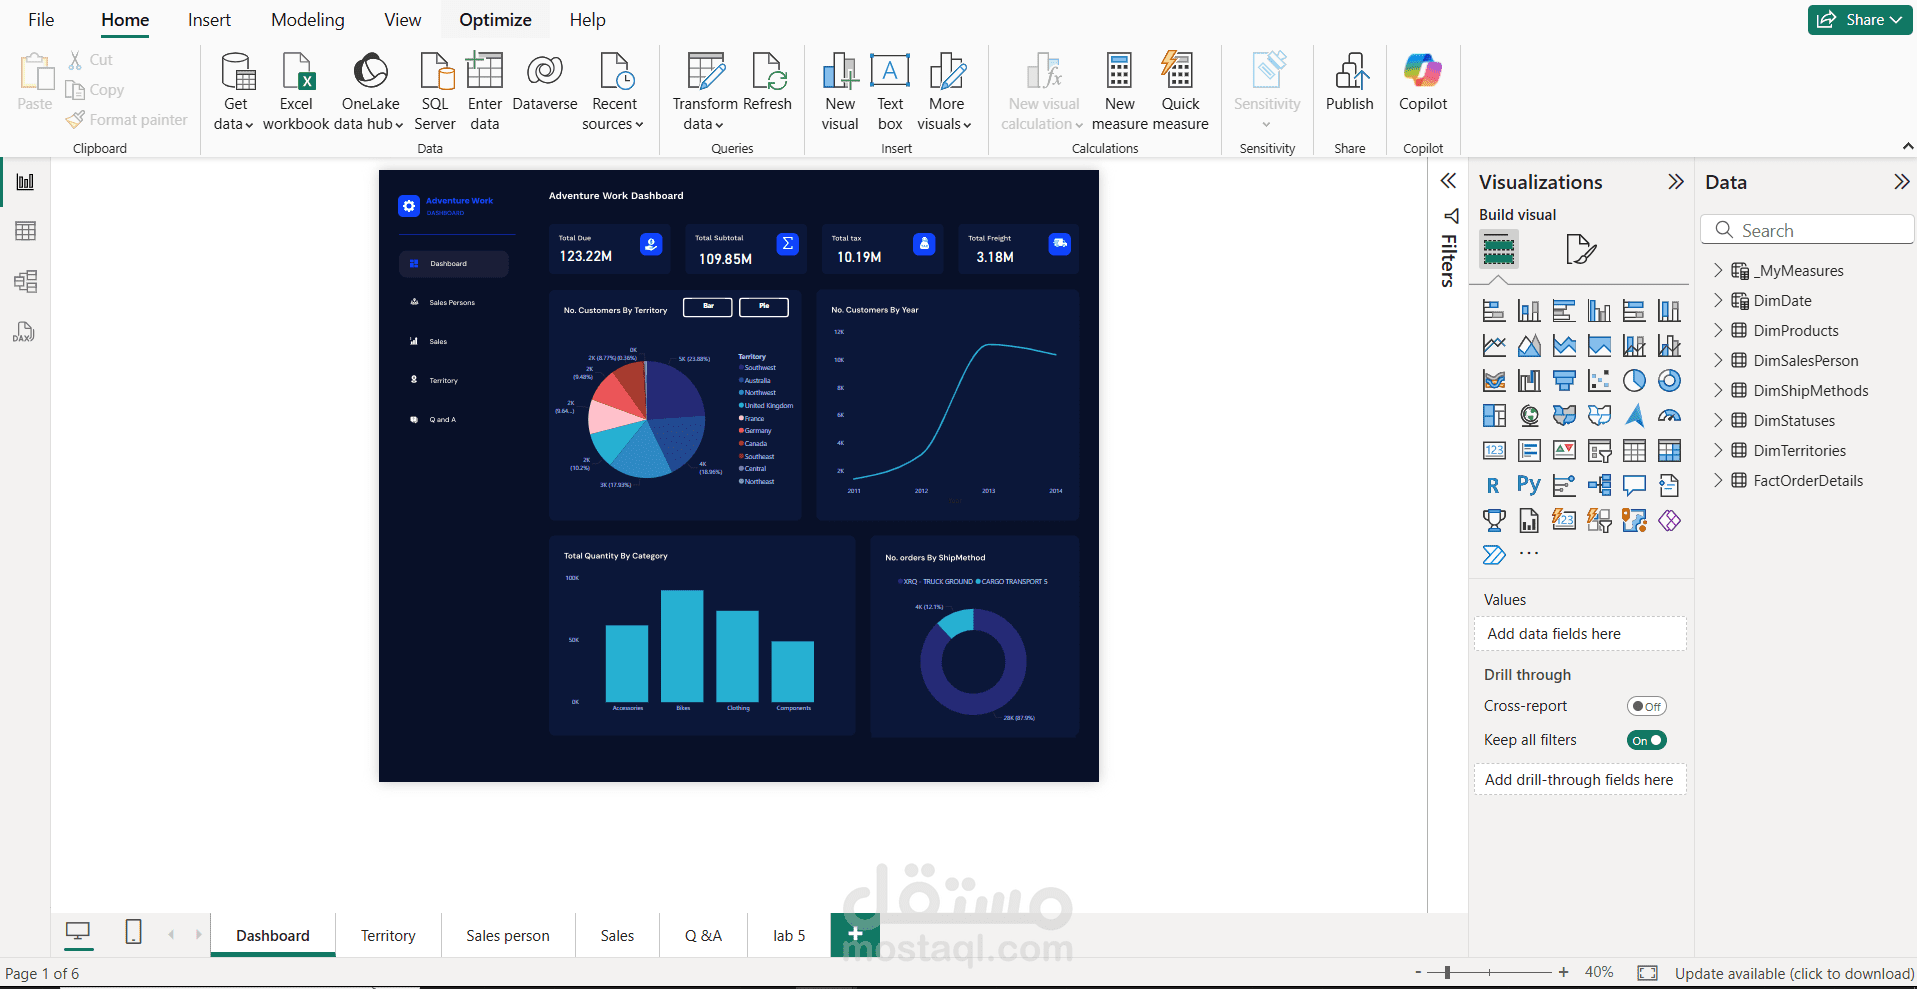
Task: Open the Enter data tool
Action: [485, 92]
